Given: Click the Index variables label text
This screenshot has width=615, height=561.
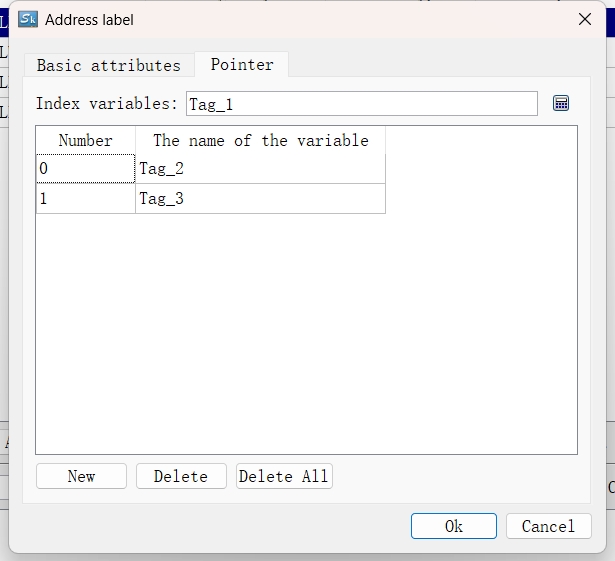Looking at the screenshot, I should (x=107, y=103).
